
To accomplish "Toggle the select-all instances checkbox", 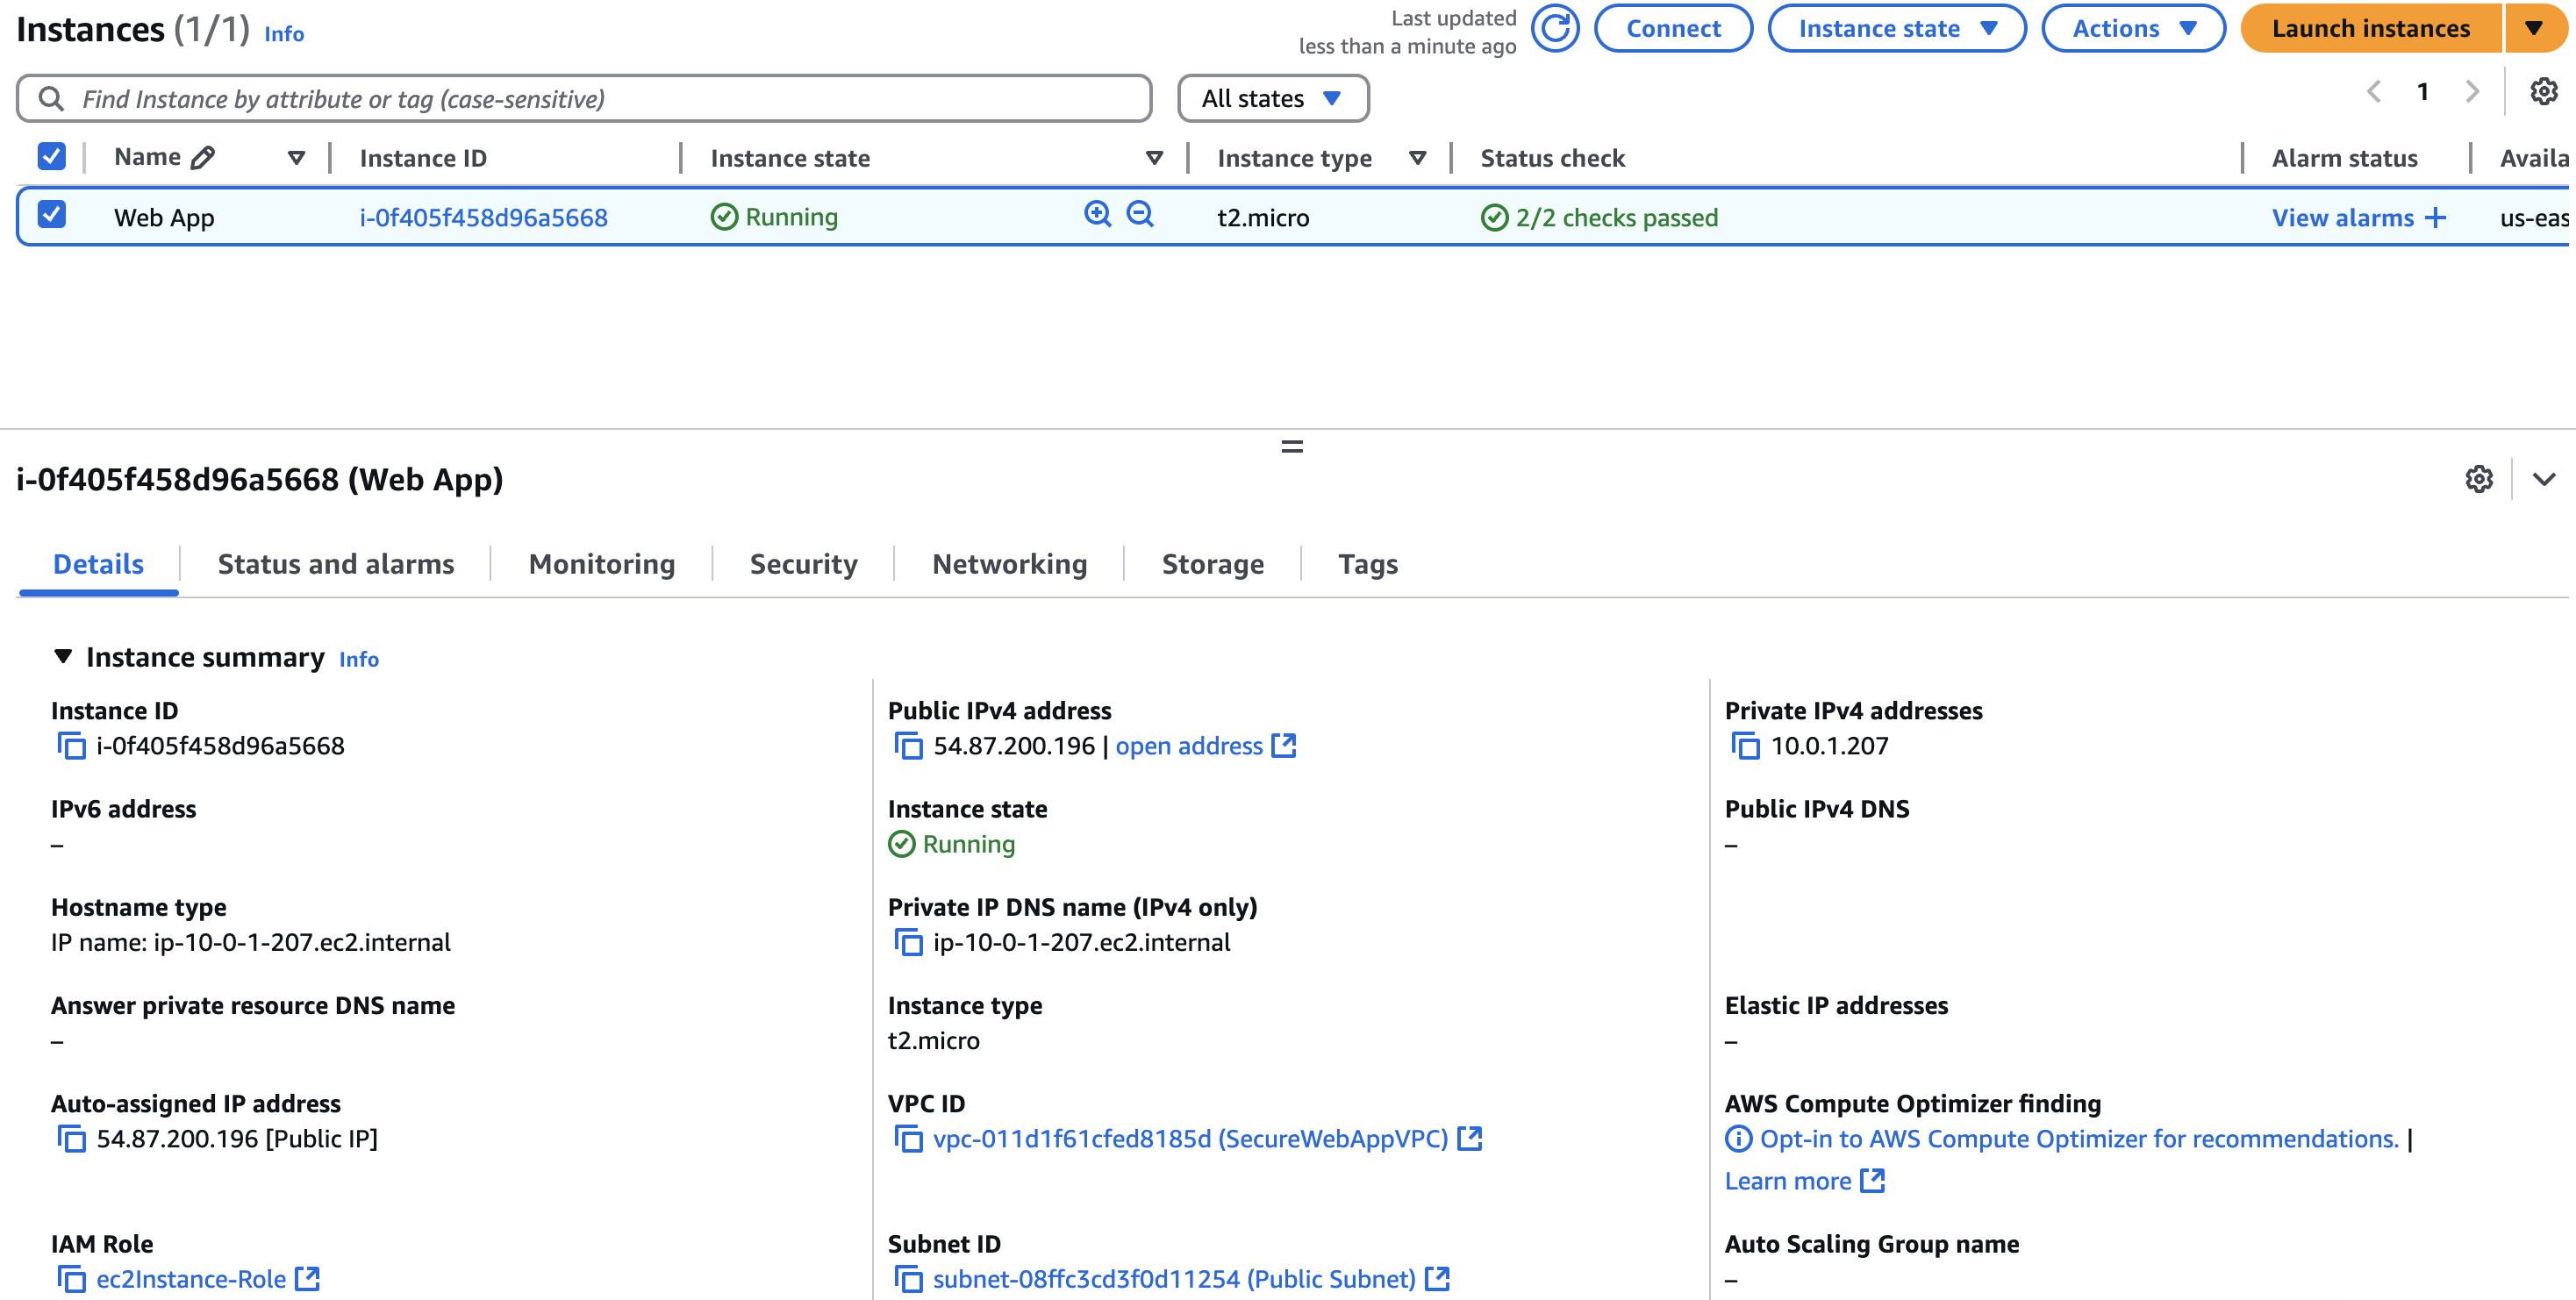I will pyautogui.click(x=51, y=155).
